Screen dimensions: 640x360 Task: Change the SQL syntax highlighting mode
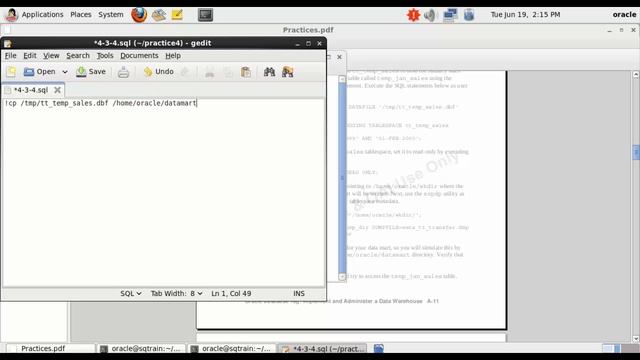coord(131,293)
